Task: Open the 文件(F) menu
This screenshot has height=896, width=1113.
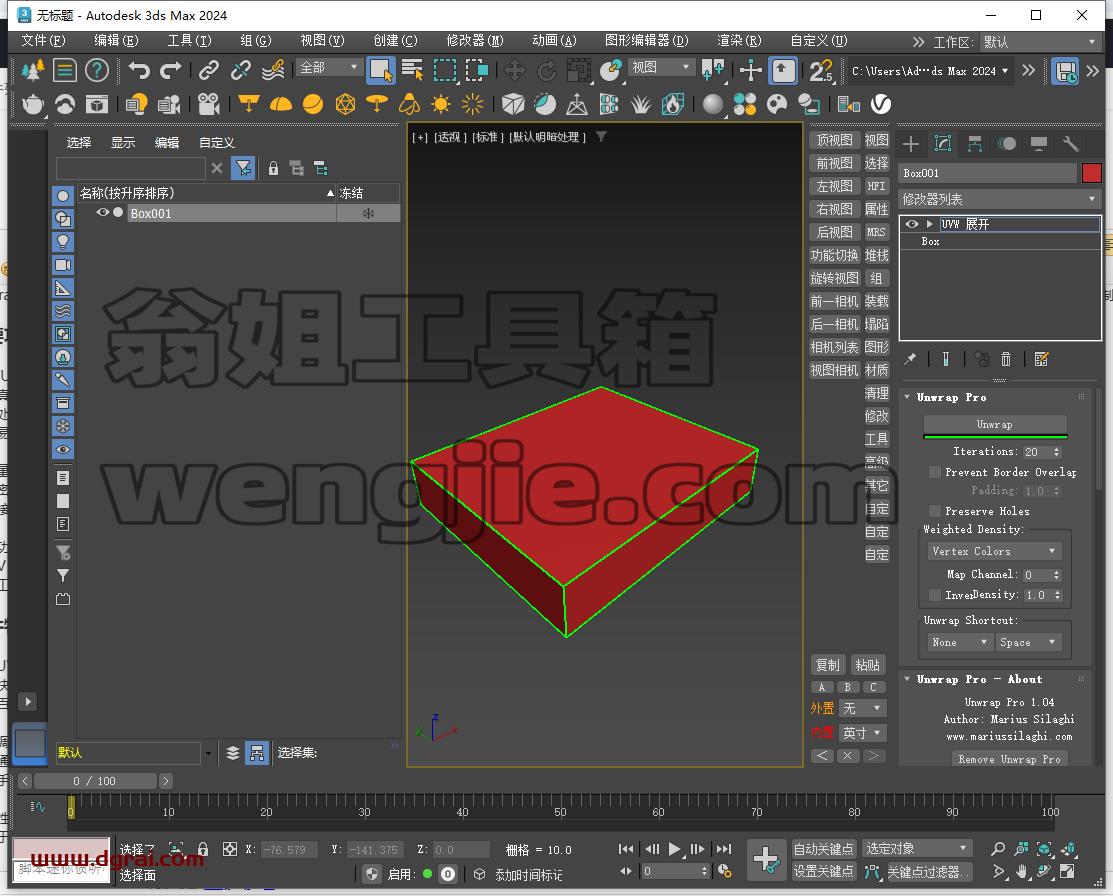Action: click(43, 40)
